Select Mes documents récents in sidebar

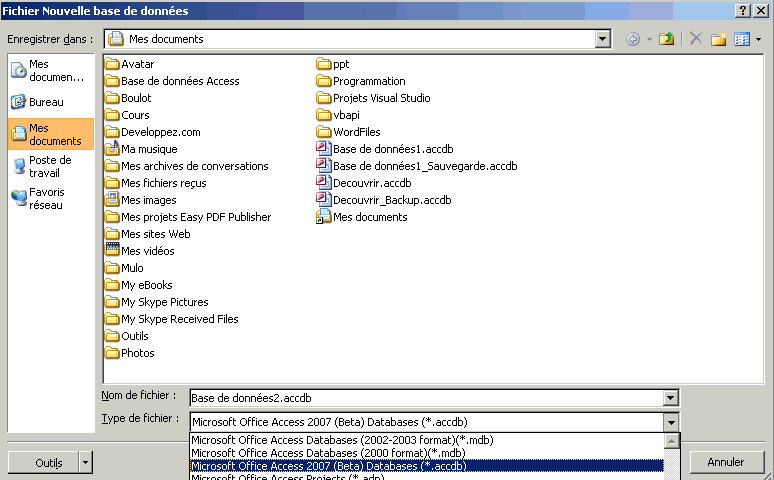click(x=49, y=70)
